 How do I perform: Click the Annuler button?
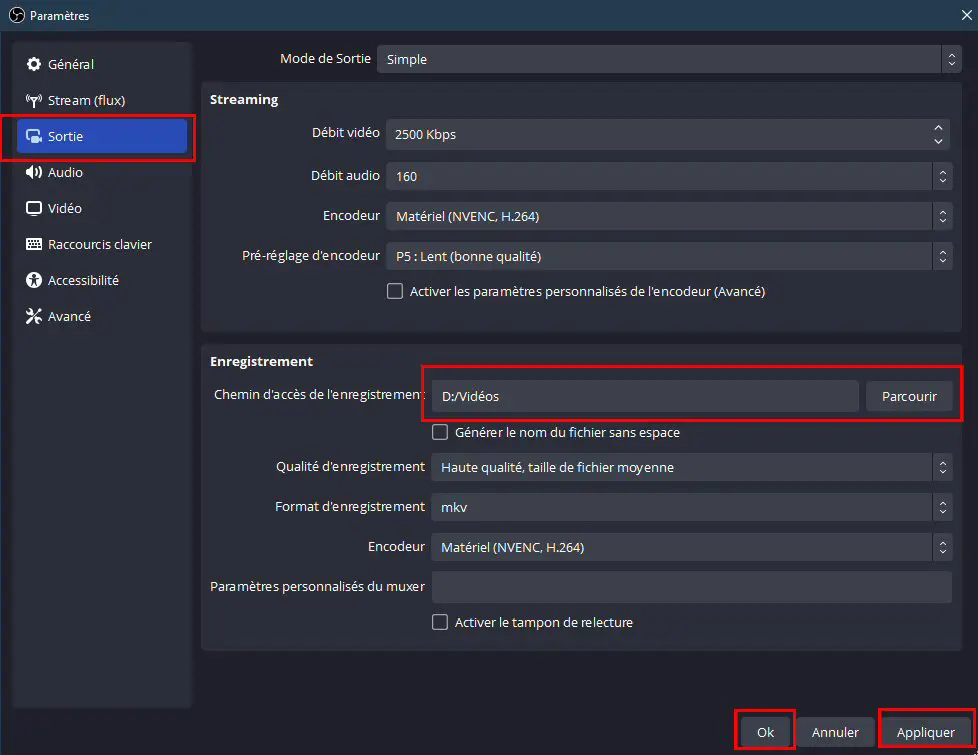[x=835, y=732]
